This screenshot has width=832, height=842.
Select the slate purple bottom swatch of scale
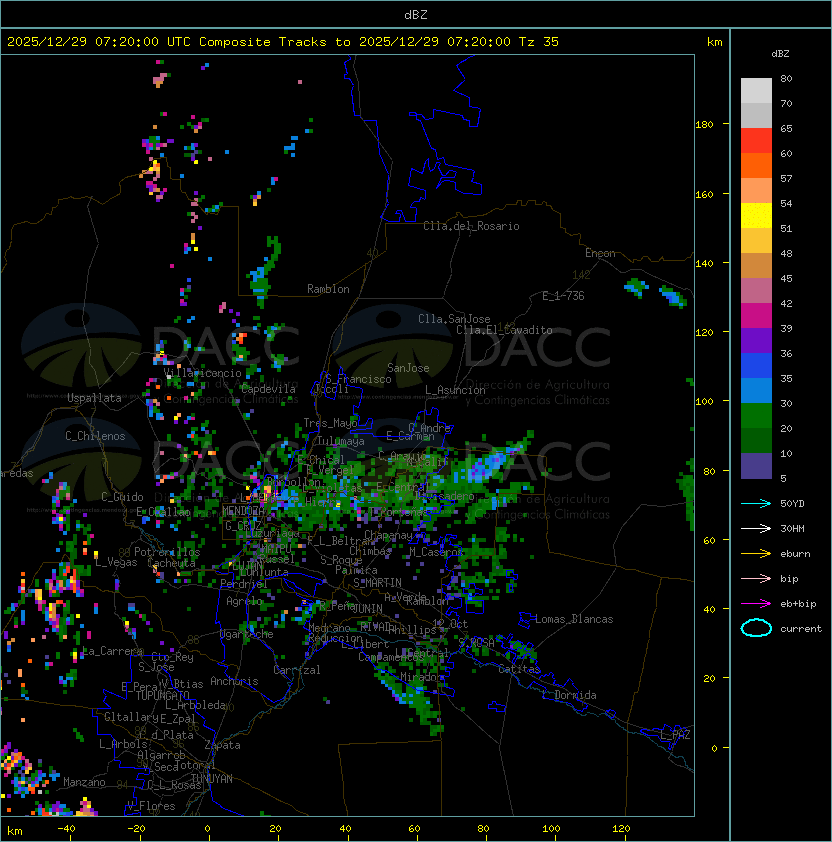point(756,466)
